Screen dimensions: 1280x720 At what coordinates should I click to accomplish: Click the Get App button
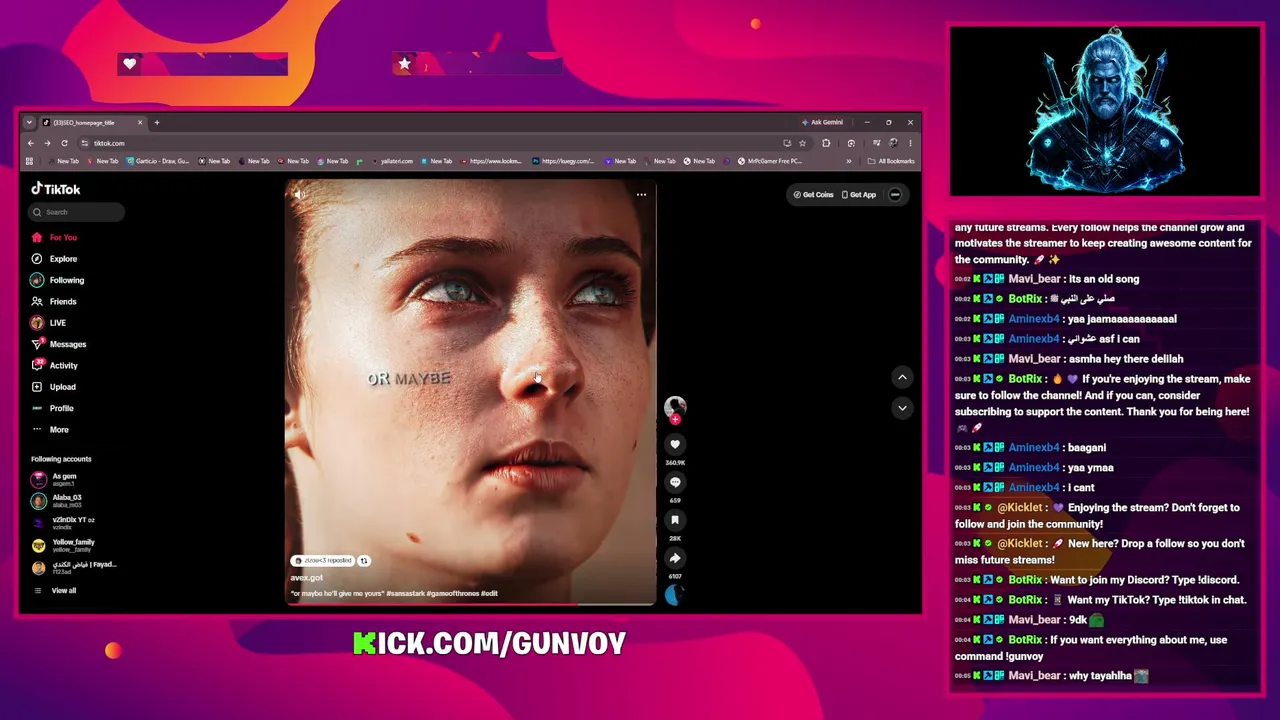point(859,195)
